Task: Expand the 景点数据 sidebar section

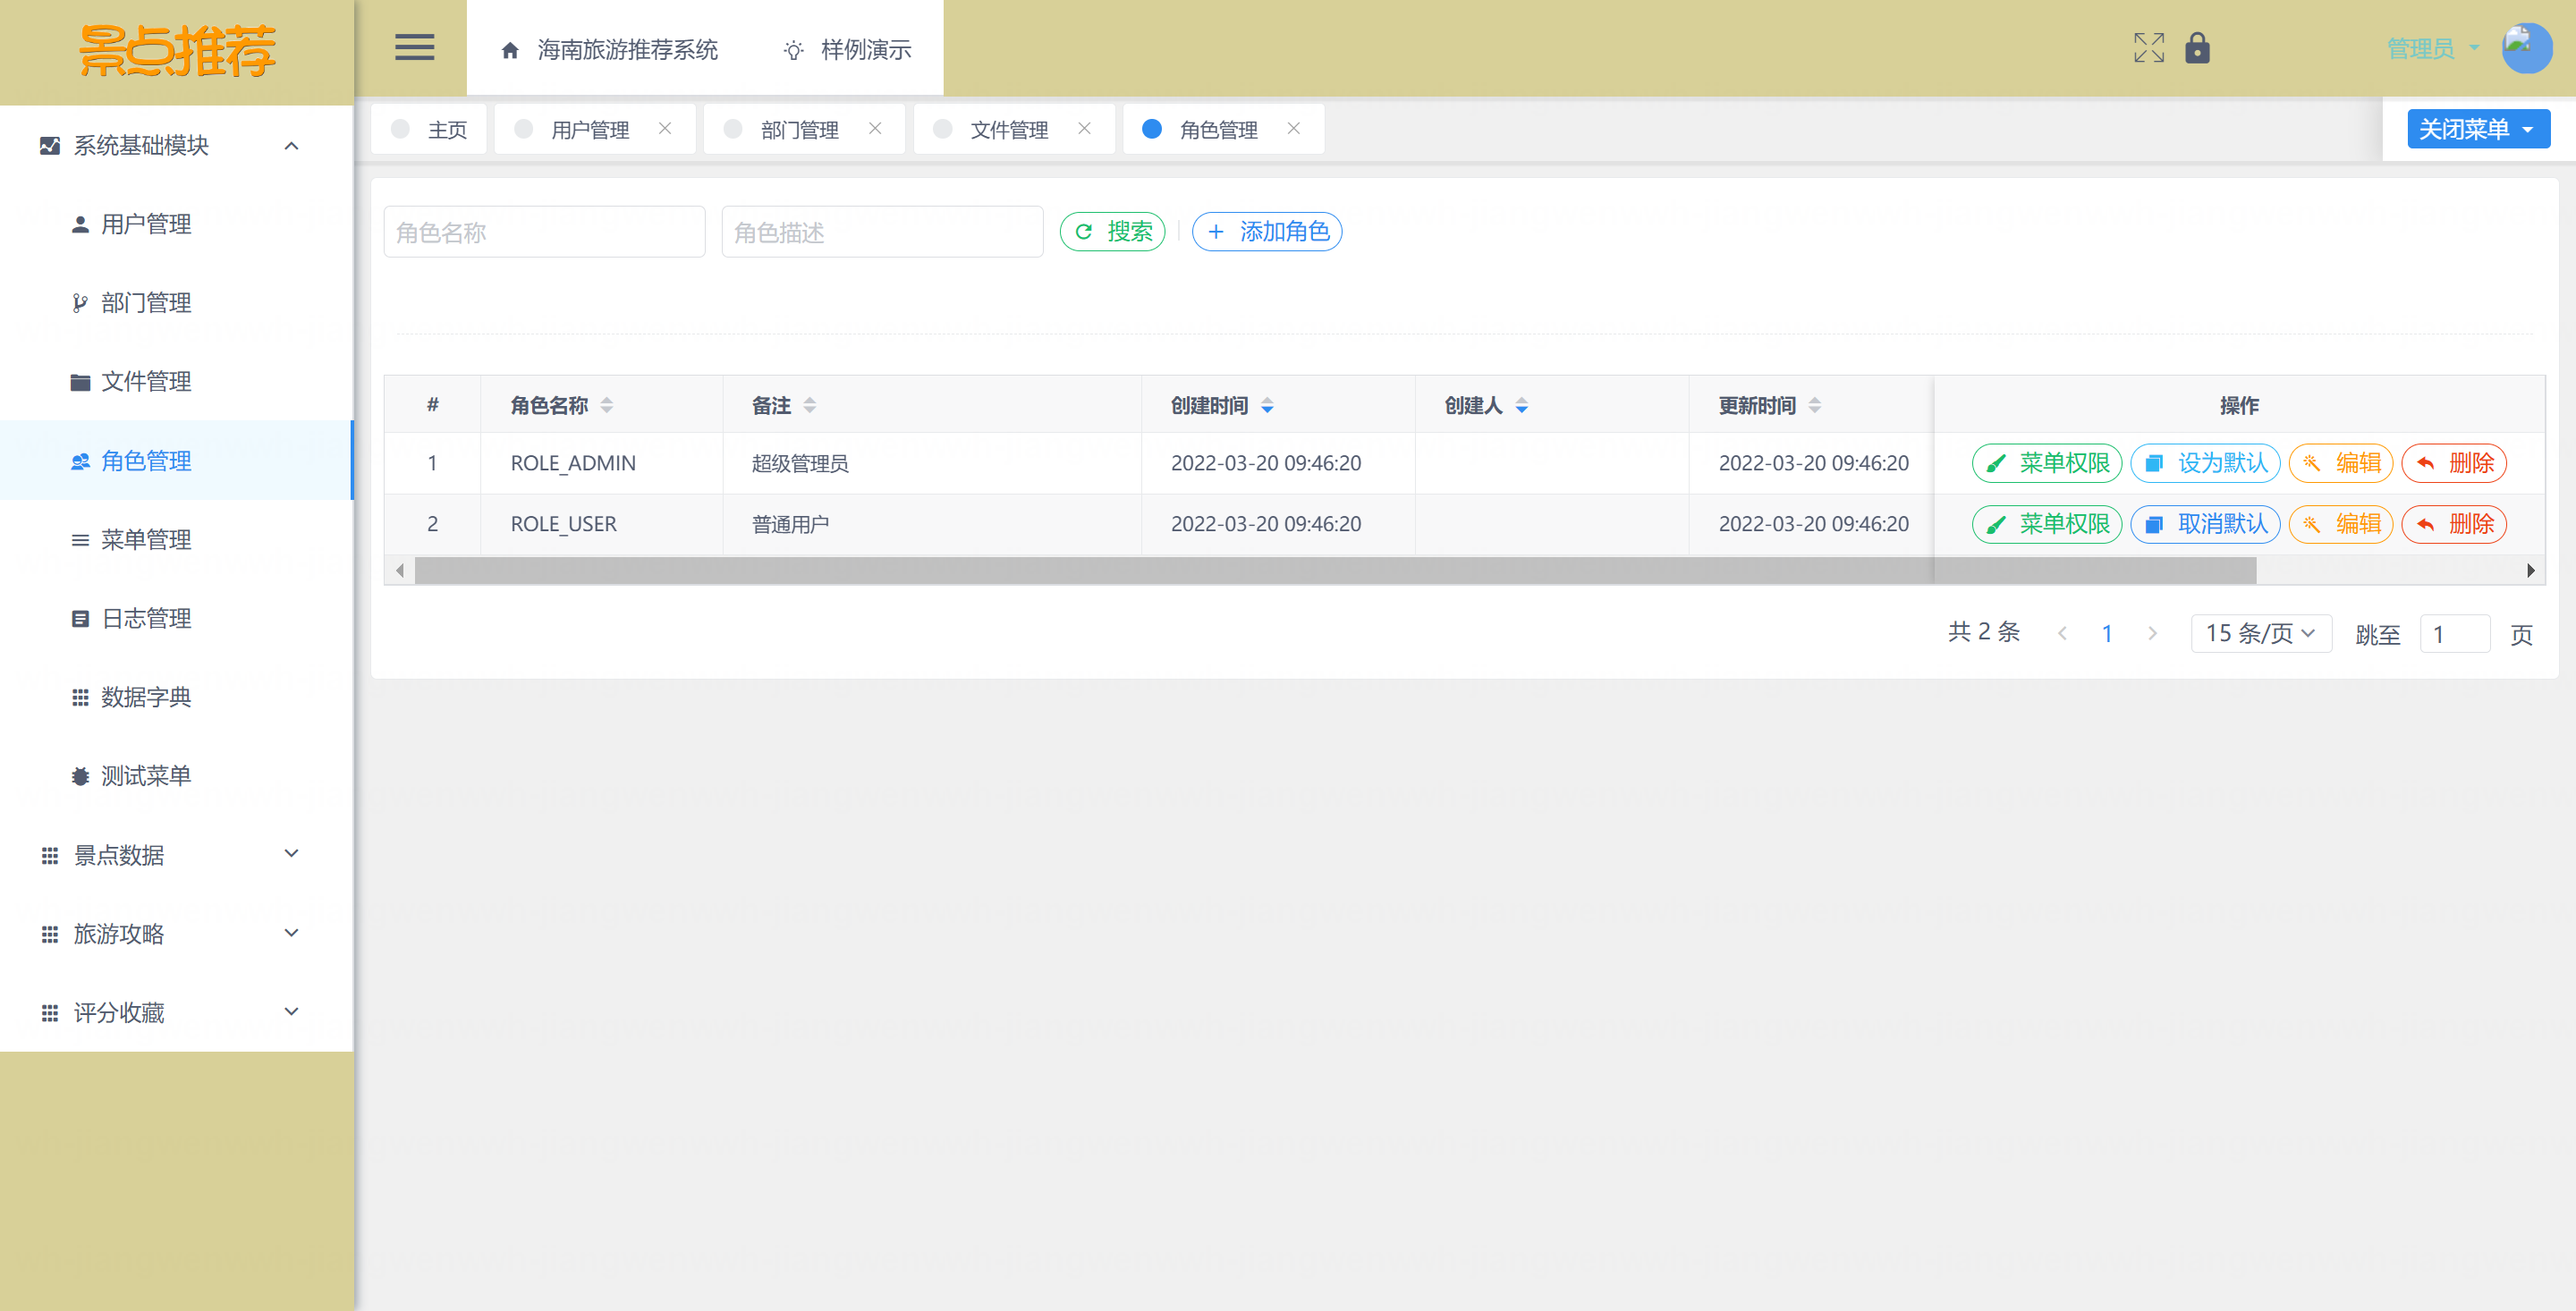Action: (291, 854)
